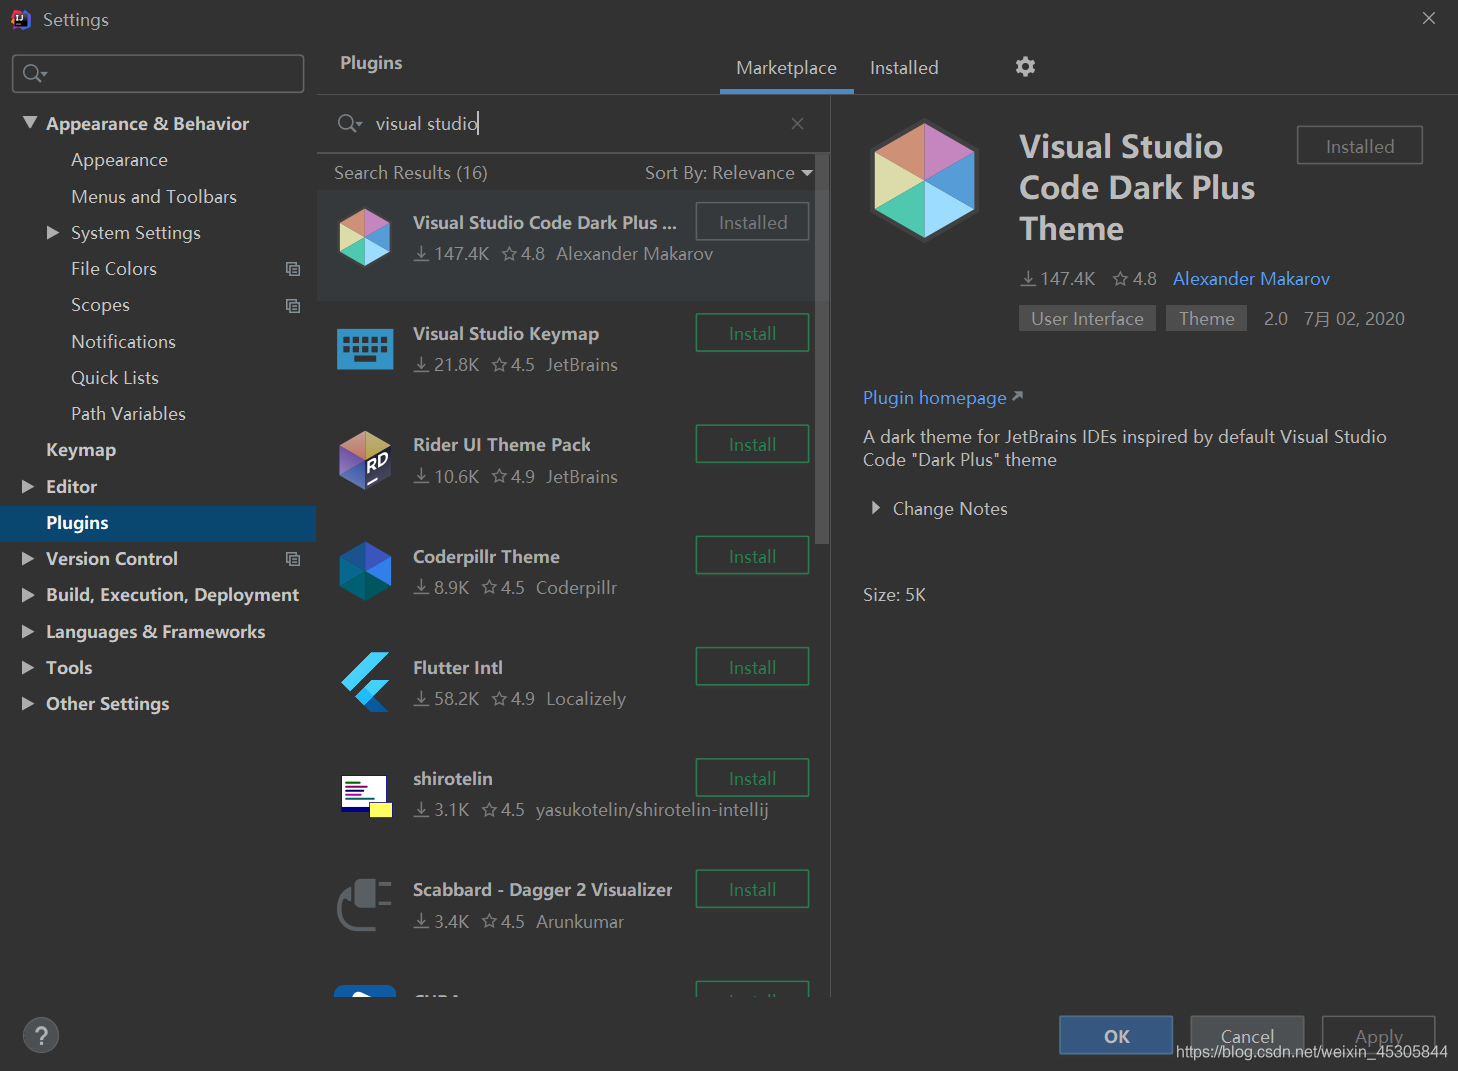This screenshot has width=1458, height=1071.
Task: Open Menus and Toolbars settings
Action: 154,197
